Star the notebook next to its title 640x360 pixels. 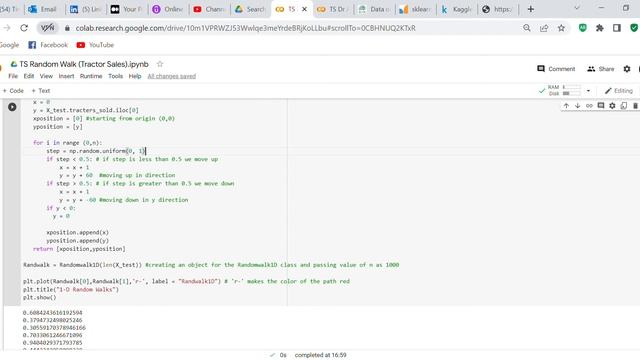[160, 64]
